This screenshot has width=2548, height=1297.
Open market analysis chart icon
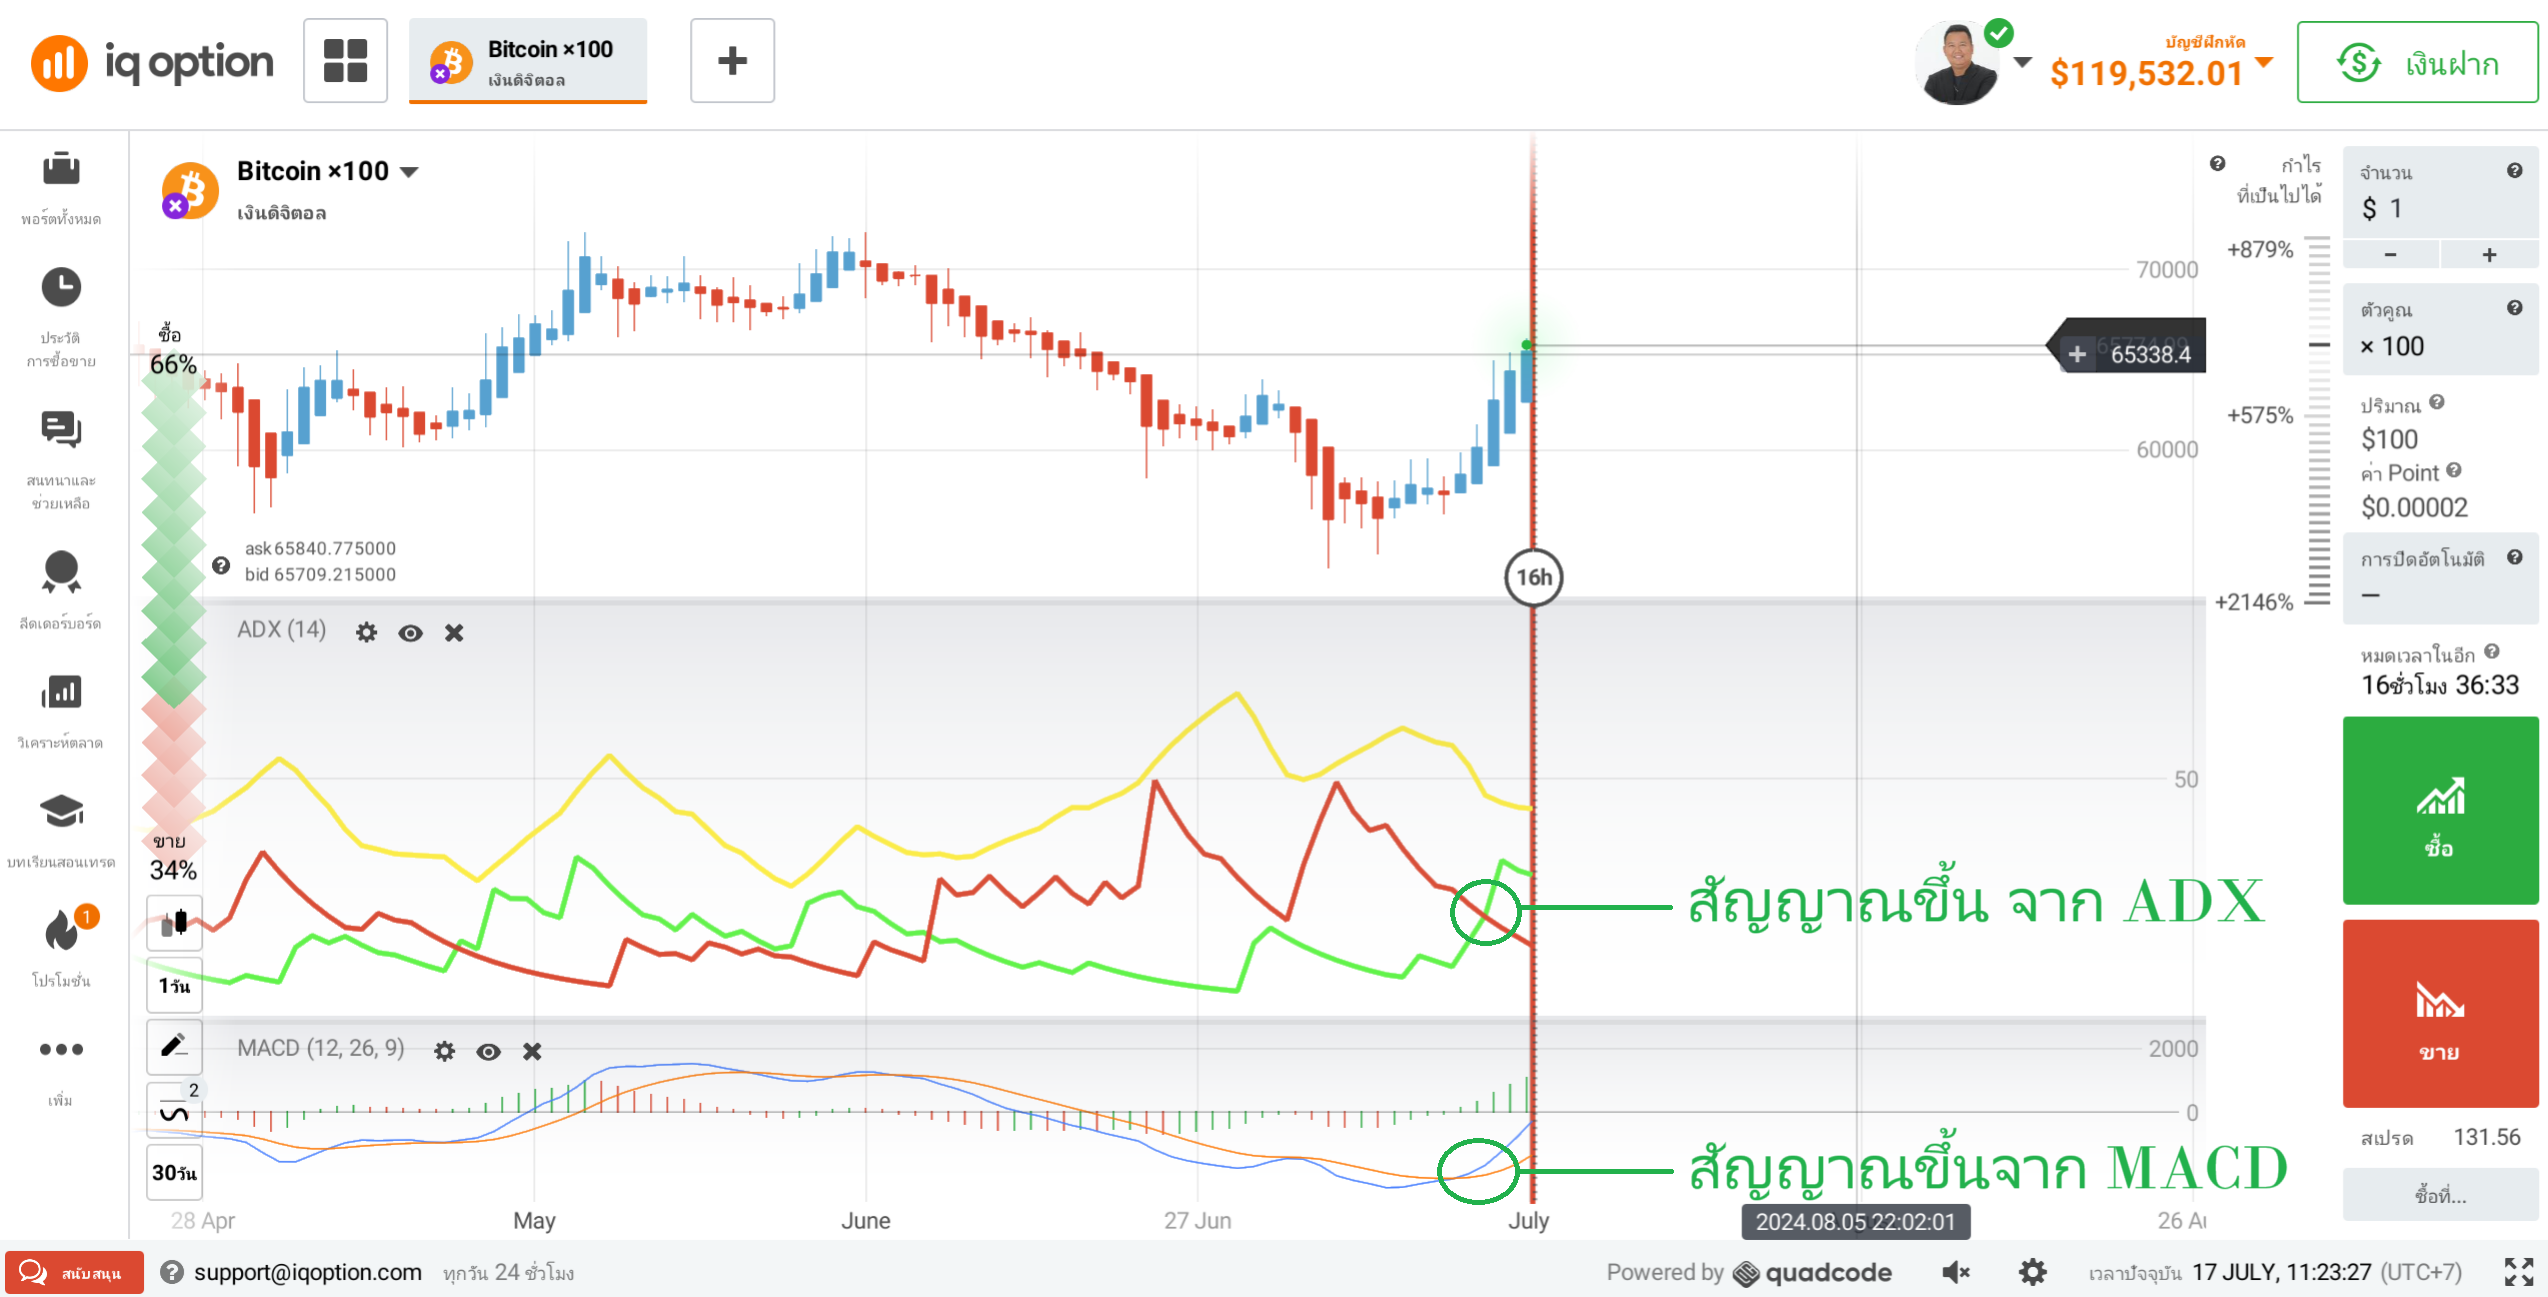[x=61, y=691]
